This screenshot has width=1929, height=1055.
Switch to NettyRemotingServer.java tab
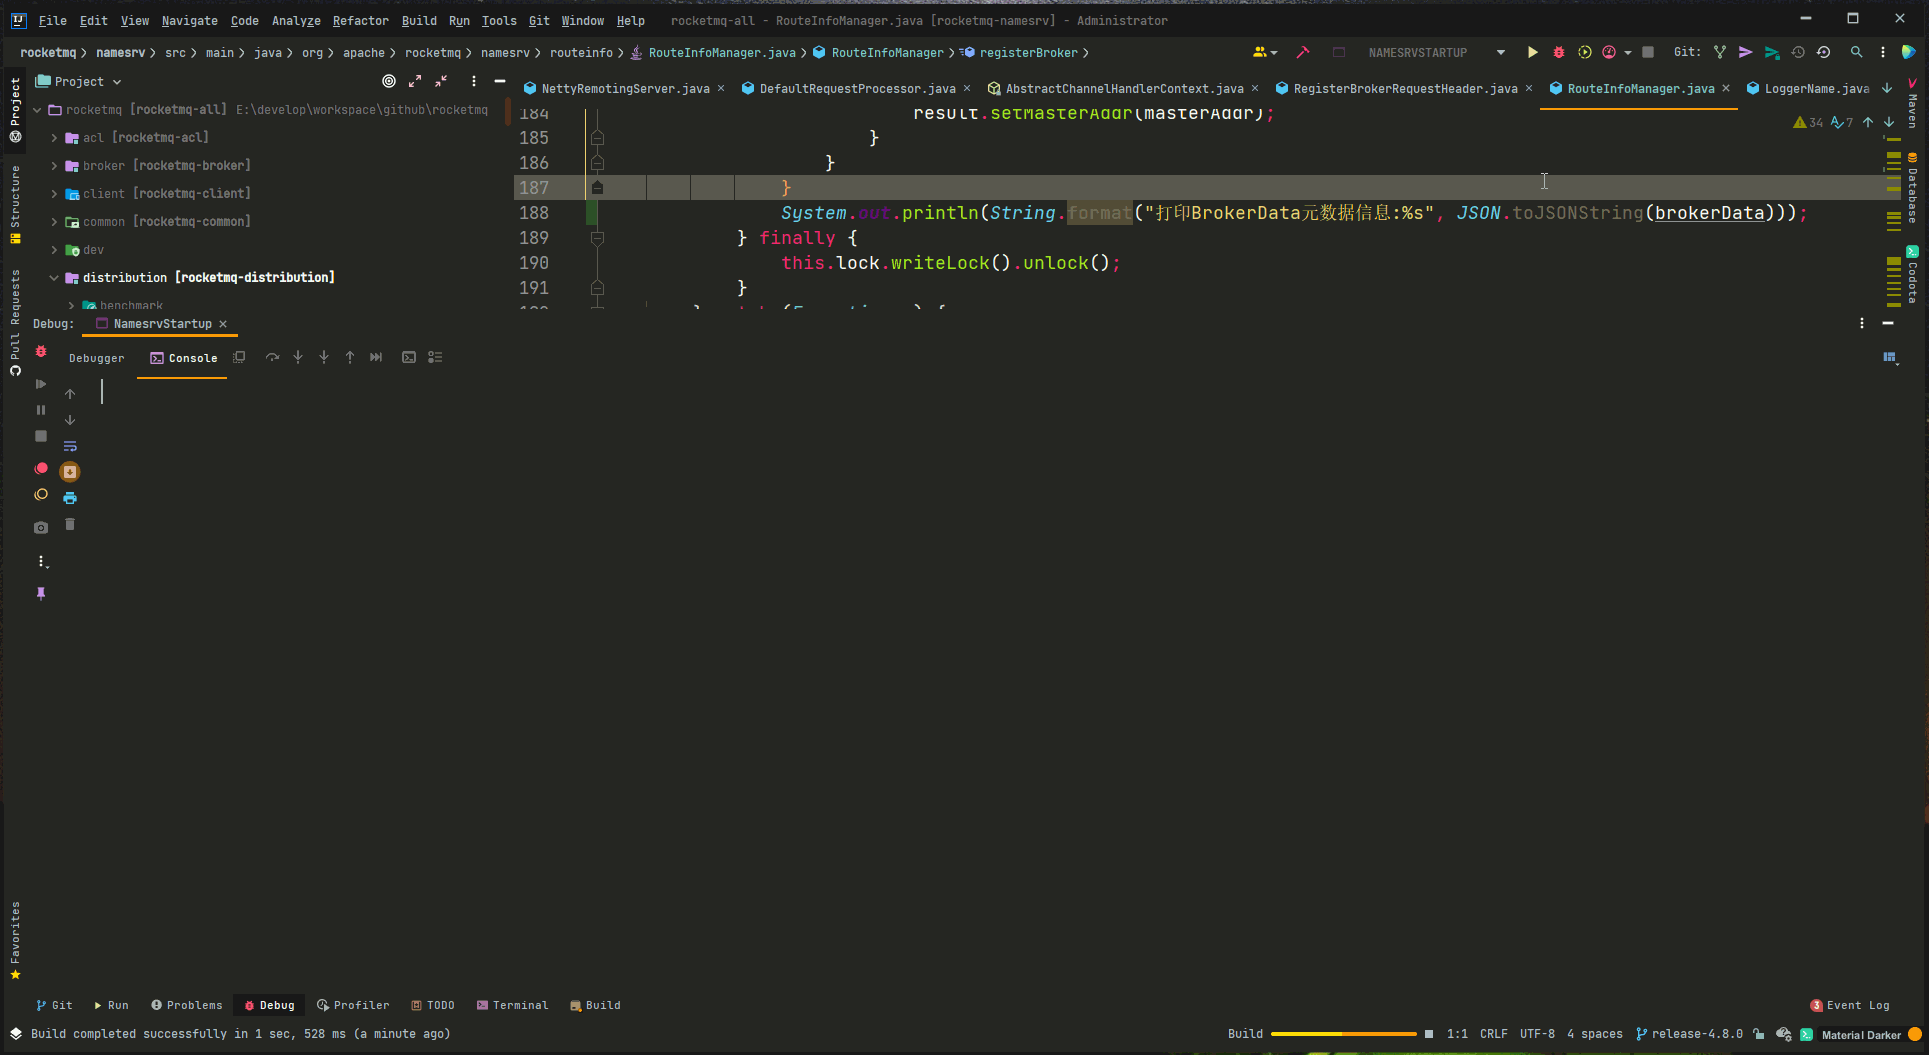[625, 89]
